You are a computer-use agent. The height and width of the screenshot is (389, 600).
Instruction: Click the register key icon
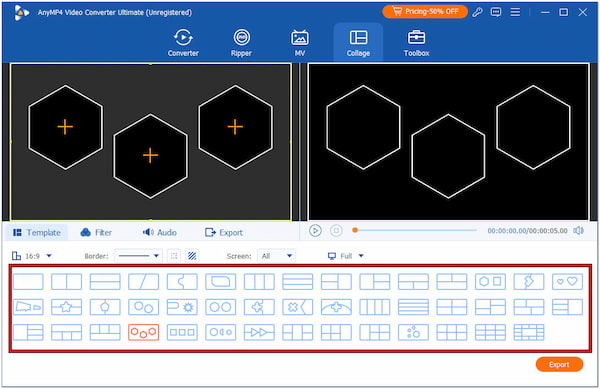click(477, 12)
